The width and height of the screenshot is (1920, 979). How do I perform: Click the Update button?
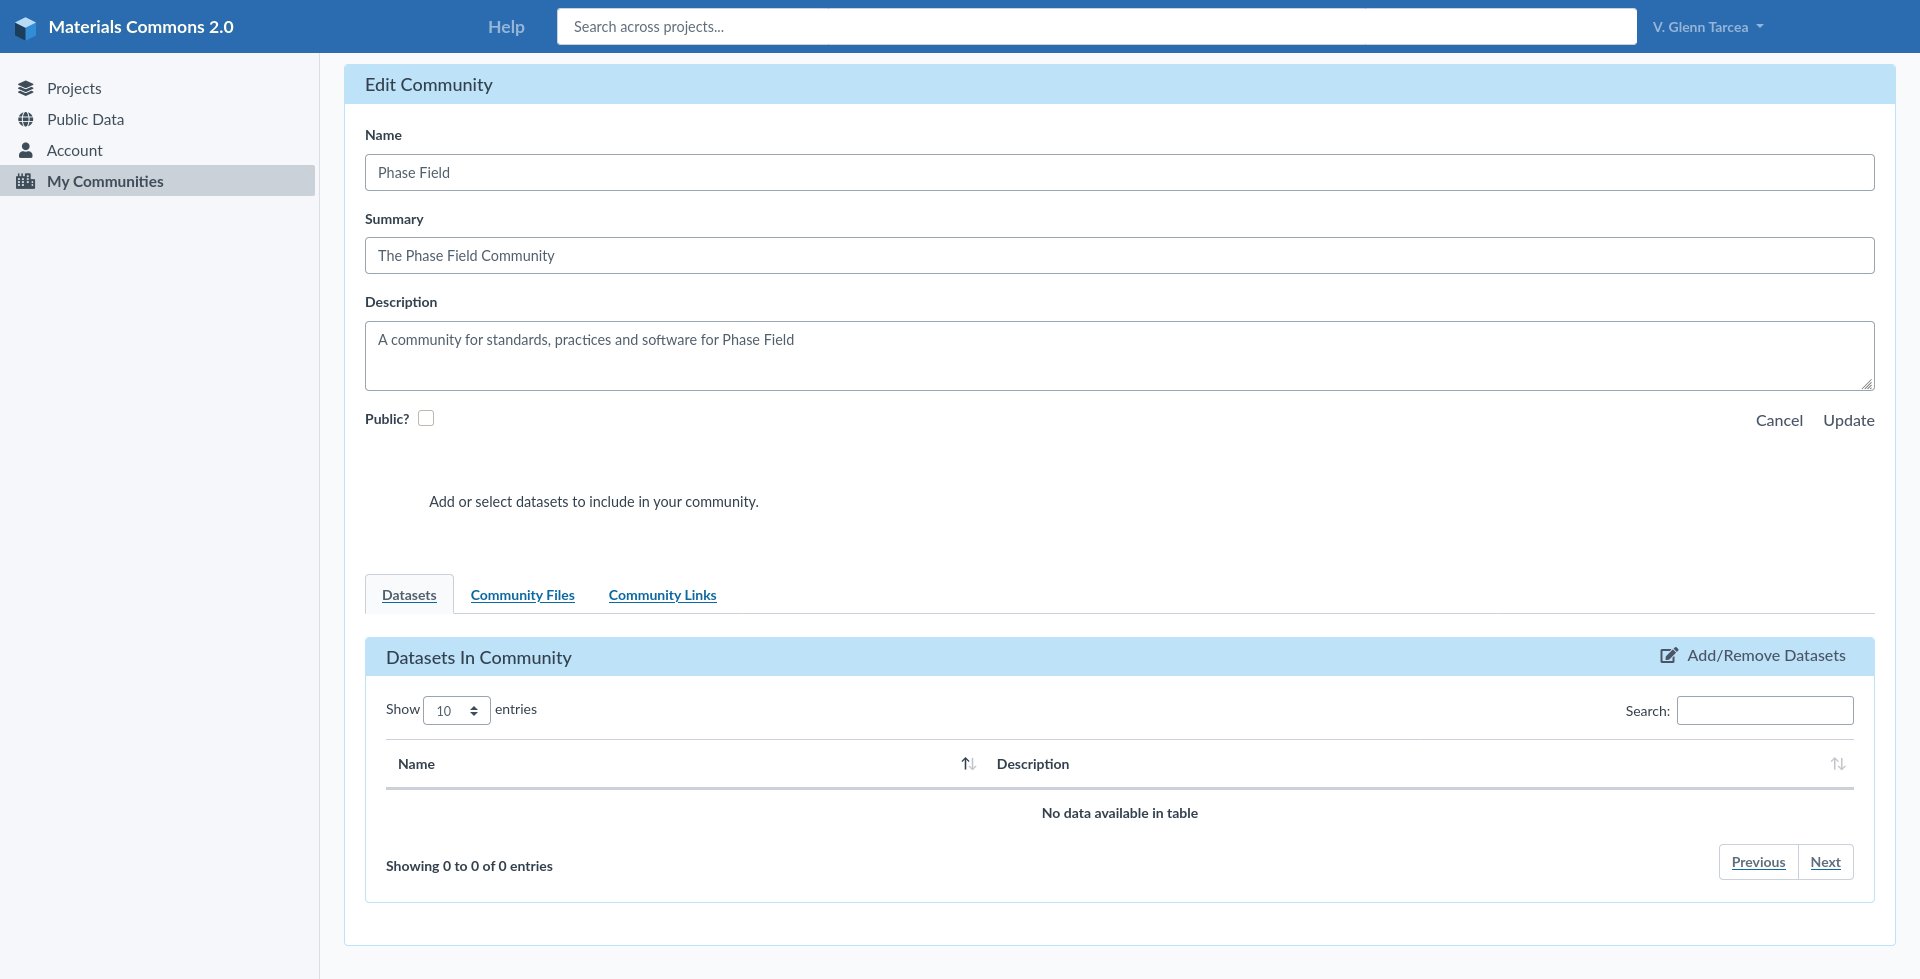(x=1848, y=421)
